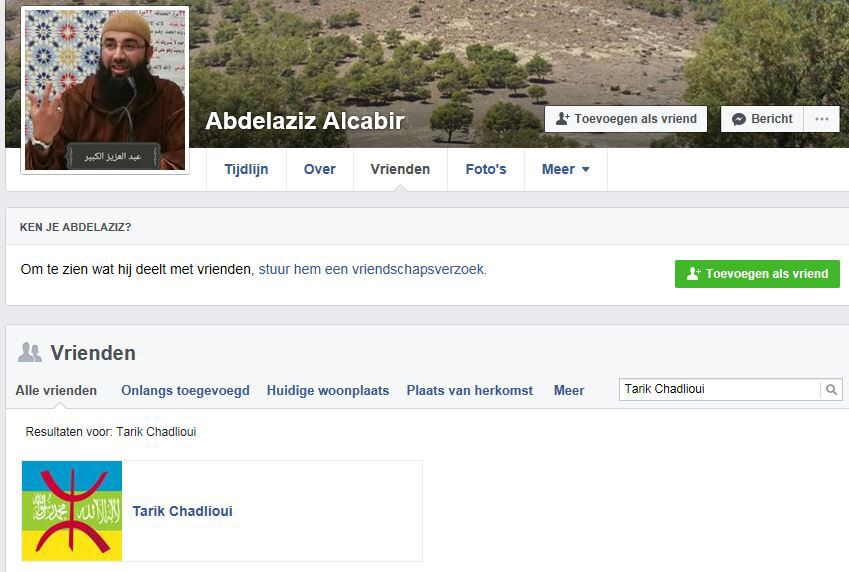Select the Foto's tab

[486, 170]
